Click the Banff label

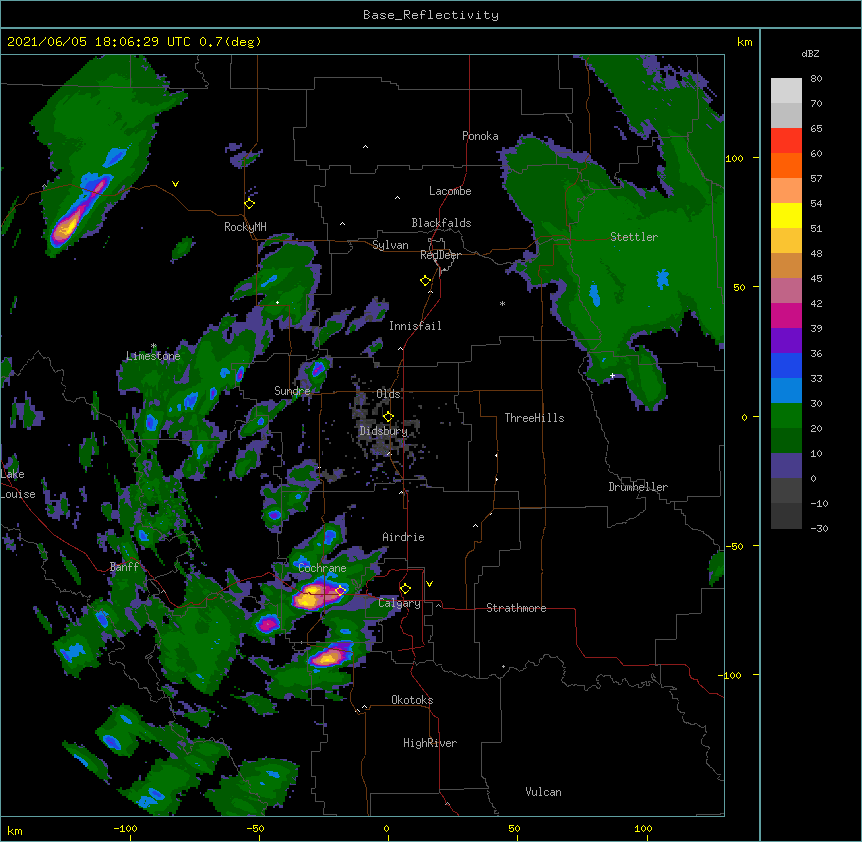click(x=124, y=567)
